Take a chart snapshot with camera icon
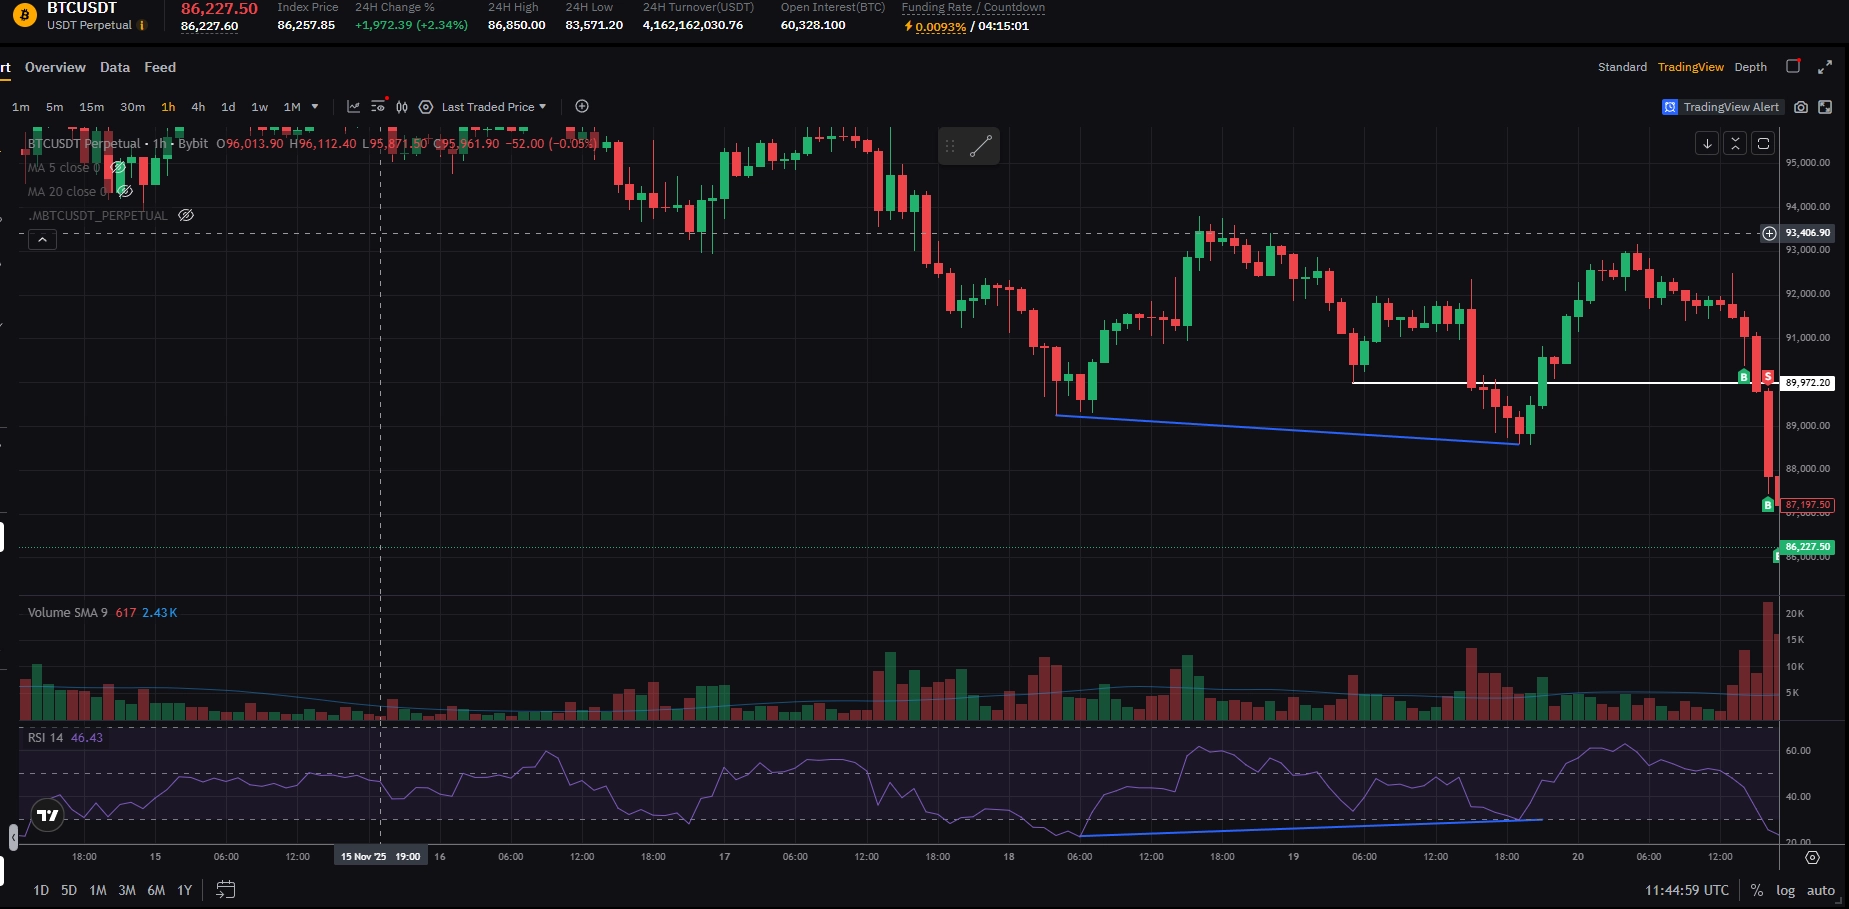 [x=1801, y=107]
